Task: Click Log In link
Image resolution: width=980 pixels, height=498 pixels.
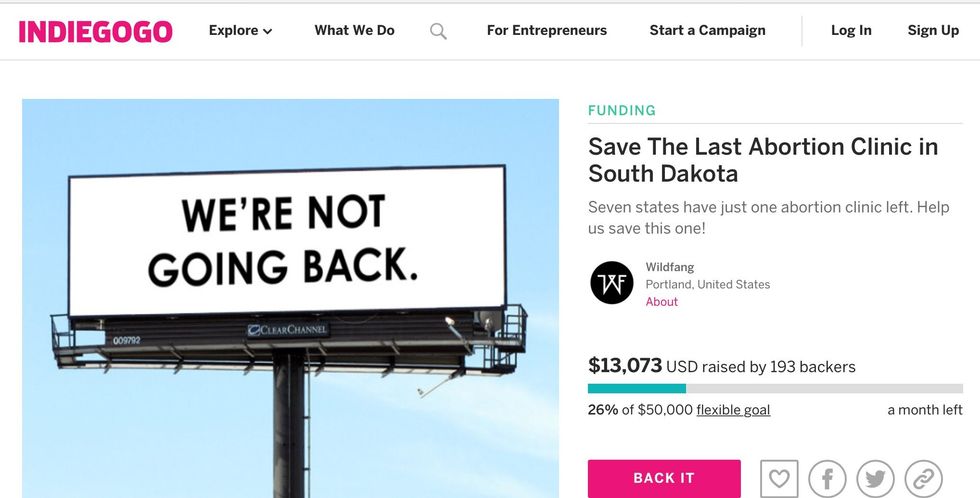Action: (850, 31)
